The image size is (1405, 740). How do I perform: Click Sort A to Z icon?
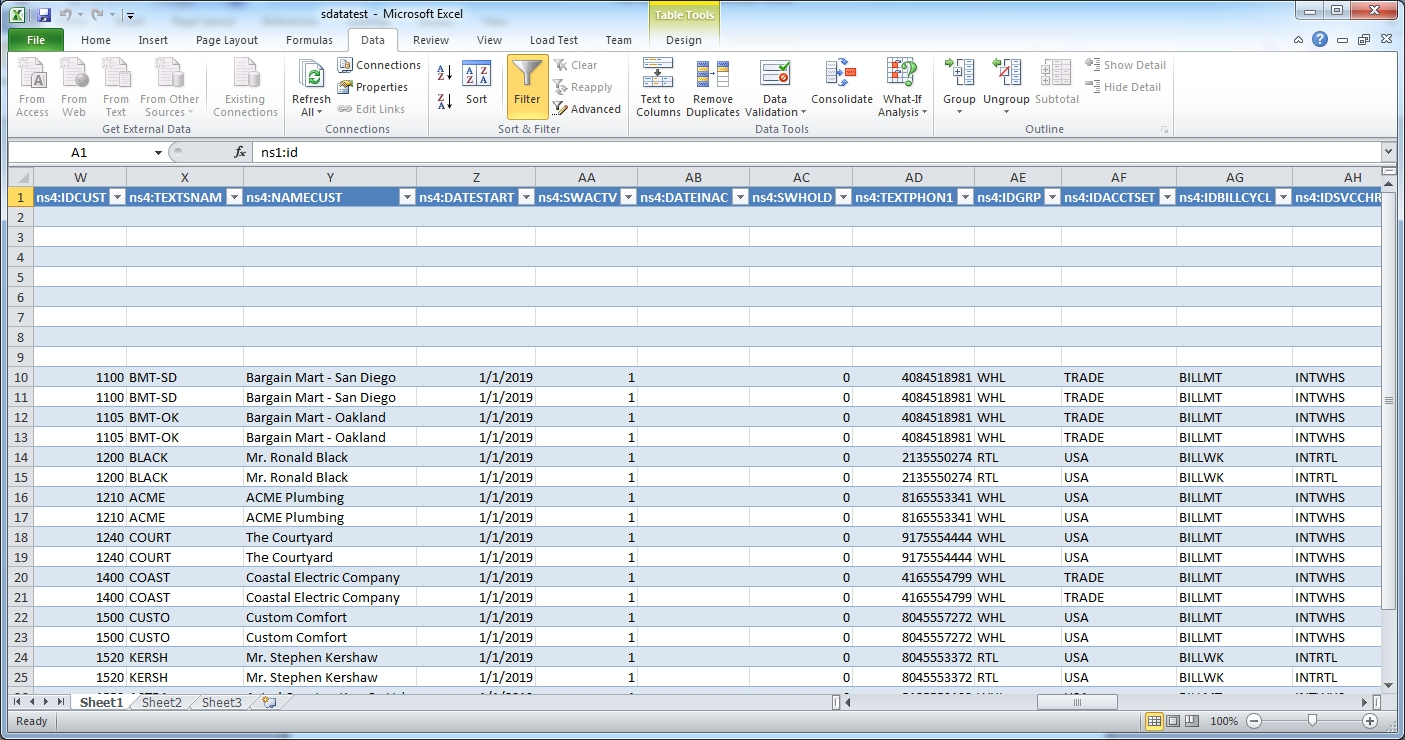pos(445,73)
